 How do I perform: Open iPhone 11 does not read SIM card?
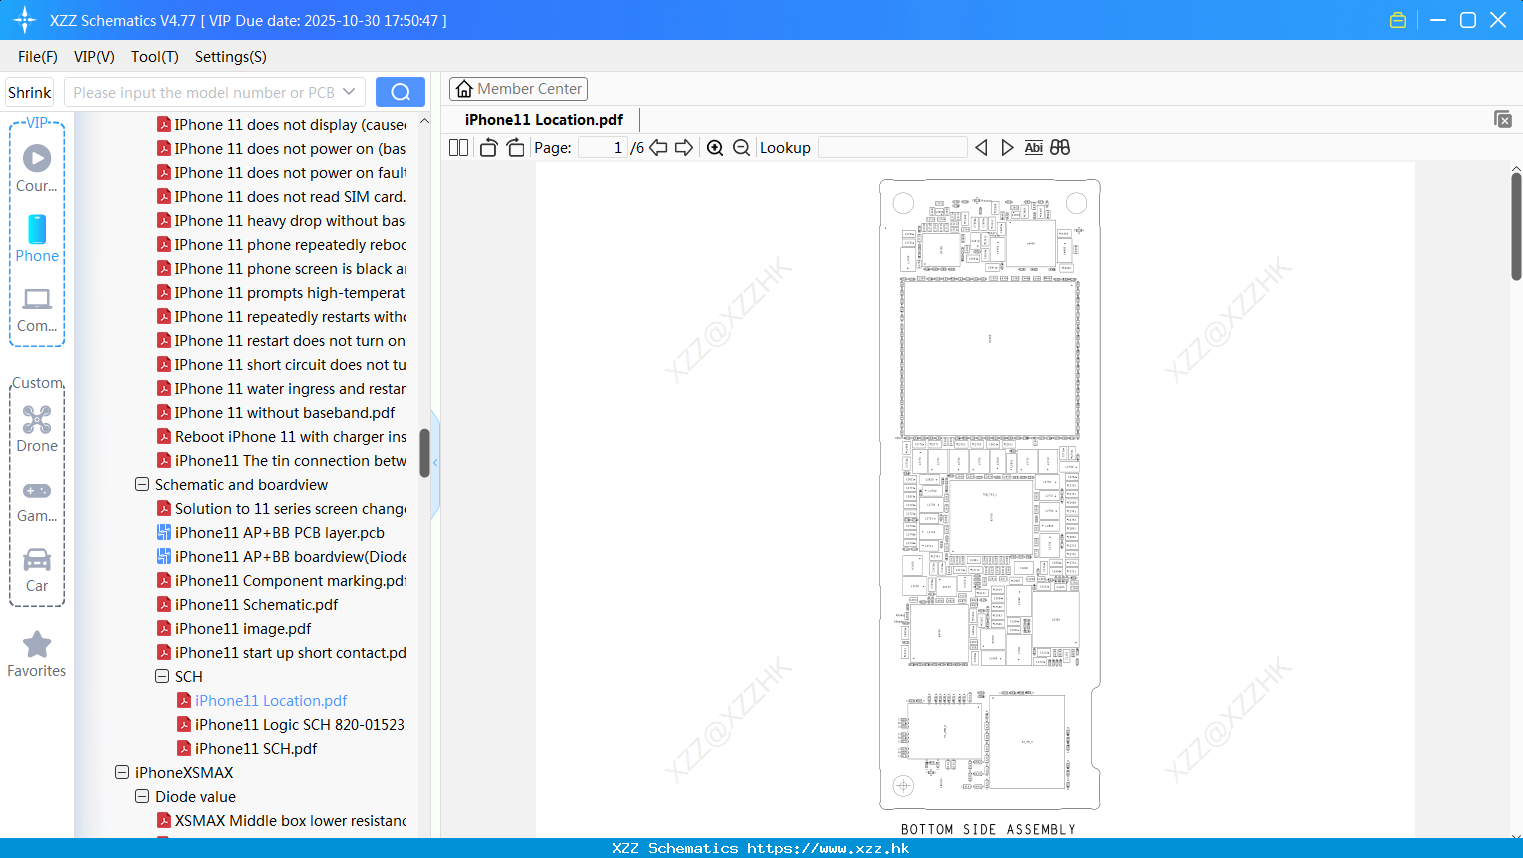pos(290,196)
